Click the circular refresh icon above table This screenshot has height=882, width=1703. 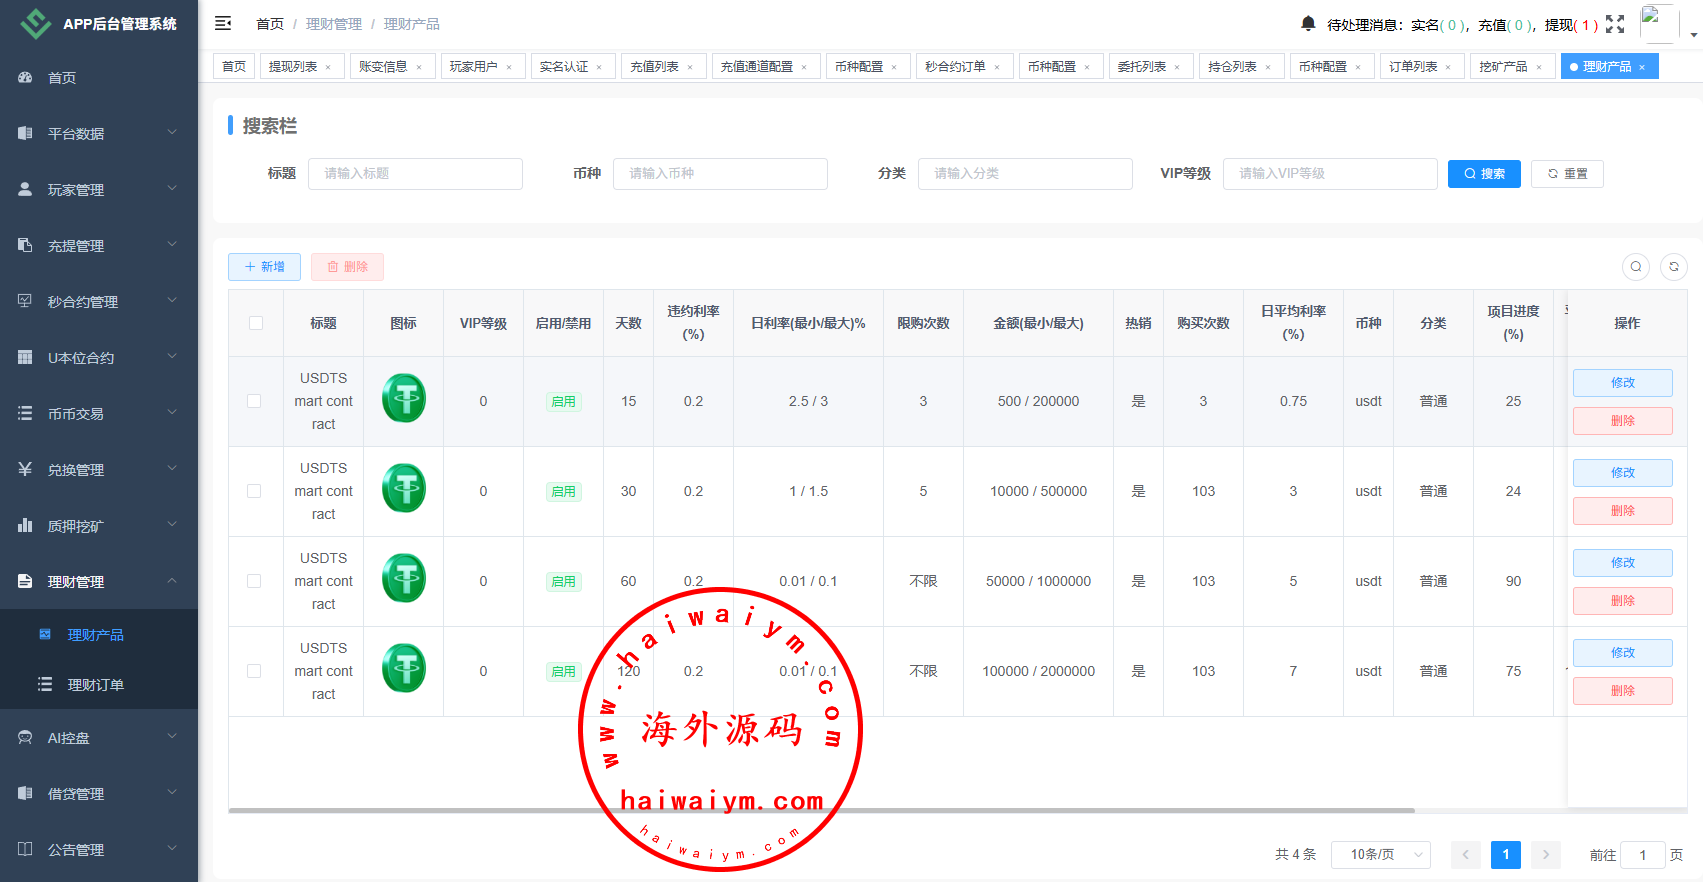[x=1674, y=267]
